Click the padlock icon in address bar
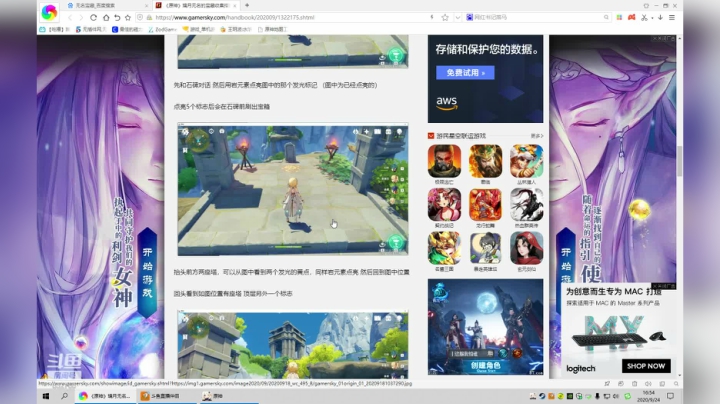This screenshot has width=720, height=404. tap(150, 17)
